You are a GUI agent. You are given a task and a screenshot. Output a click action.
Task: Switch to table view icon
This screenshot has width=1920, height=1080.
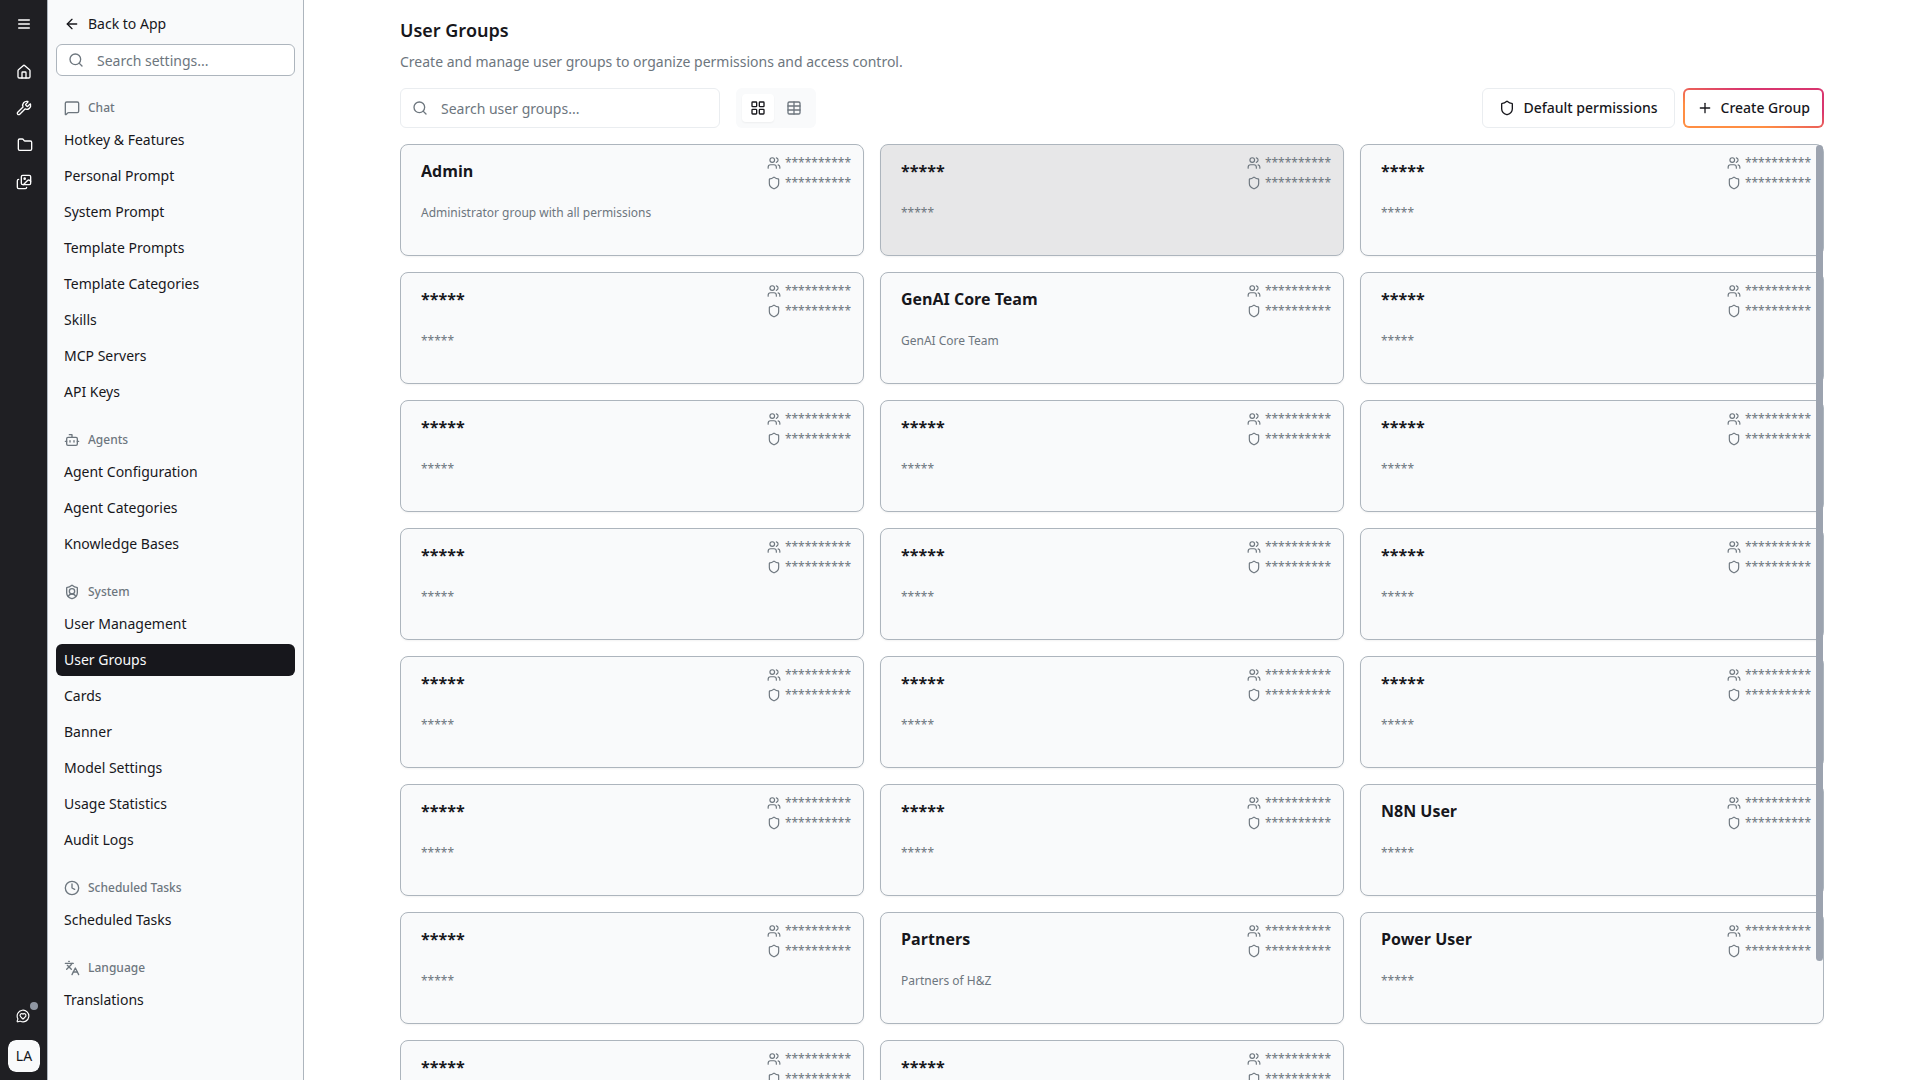coord(794,108)
